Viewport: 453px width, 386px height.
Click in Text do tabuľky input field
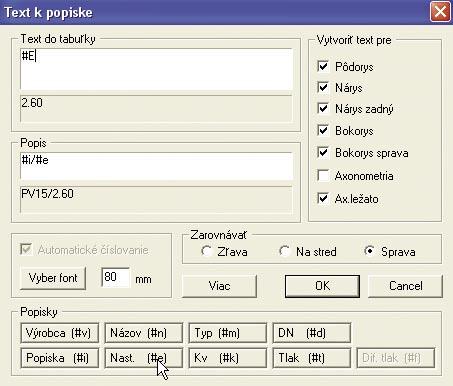[x=156, y=69]
